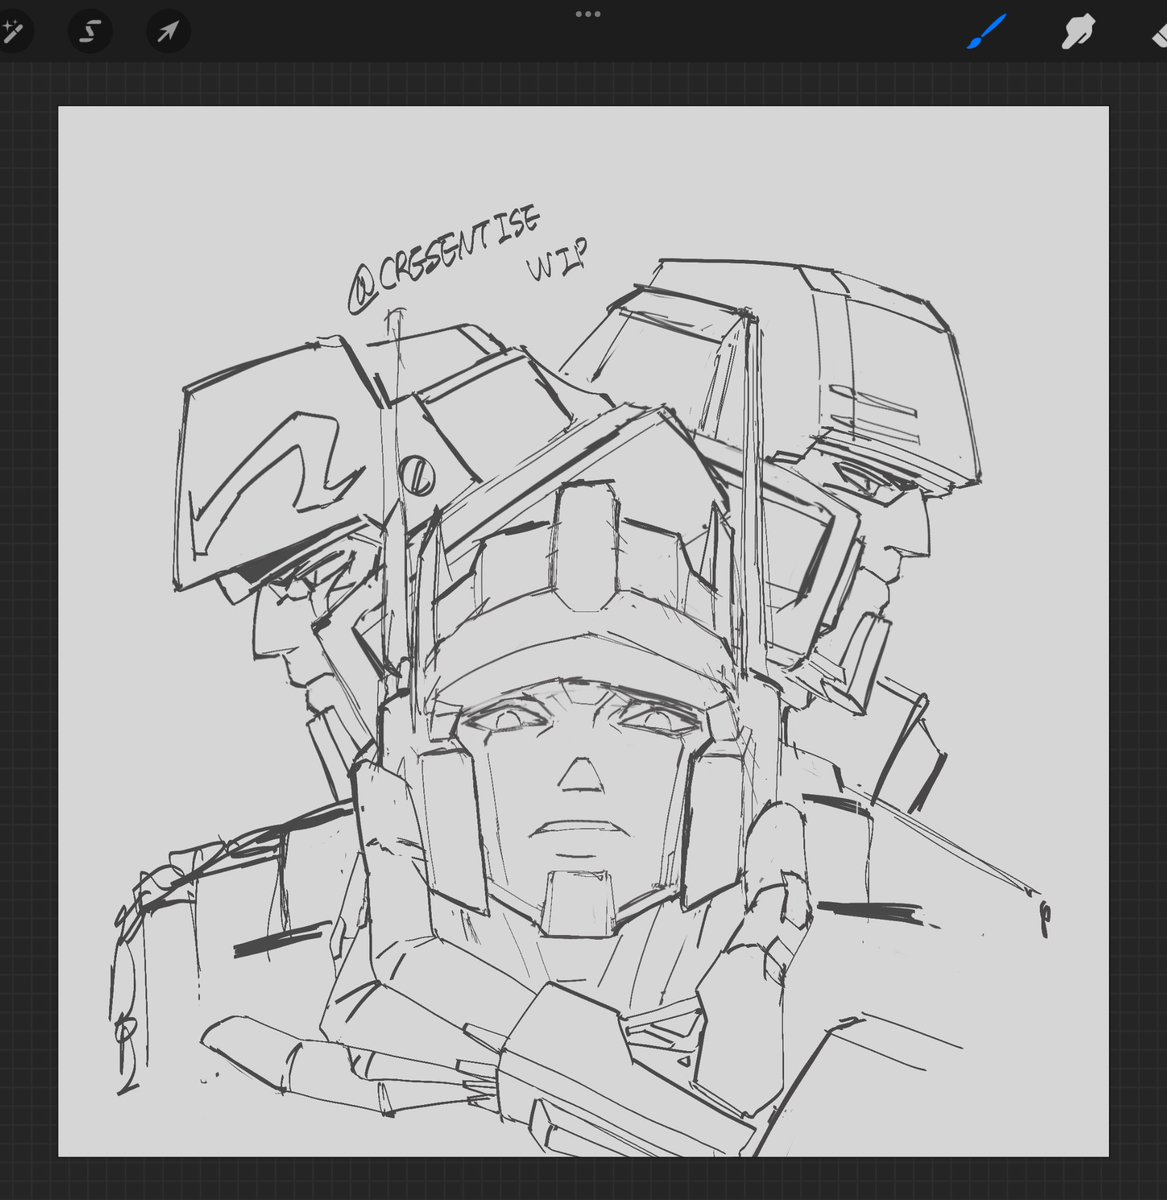Open the Adjustments magic wand menu
The image size is (1167, 1200).
point(12,32)
